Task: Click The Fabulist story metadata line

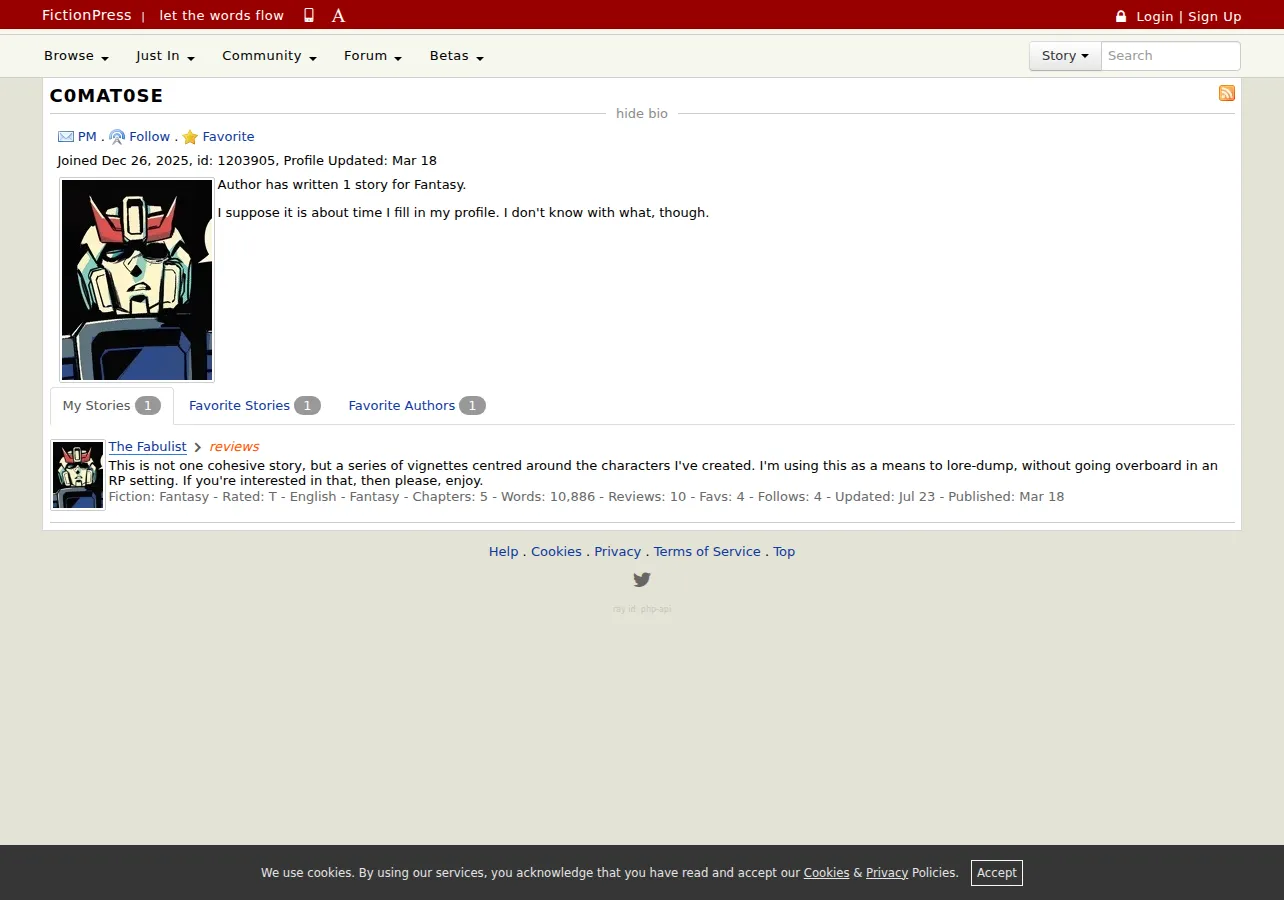Action: pyautogui.click(x=586, y=497)
